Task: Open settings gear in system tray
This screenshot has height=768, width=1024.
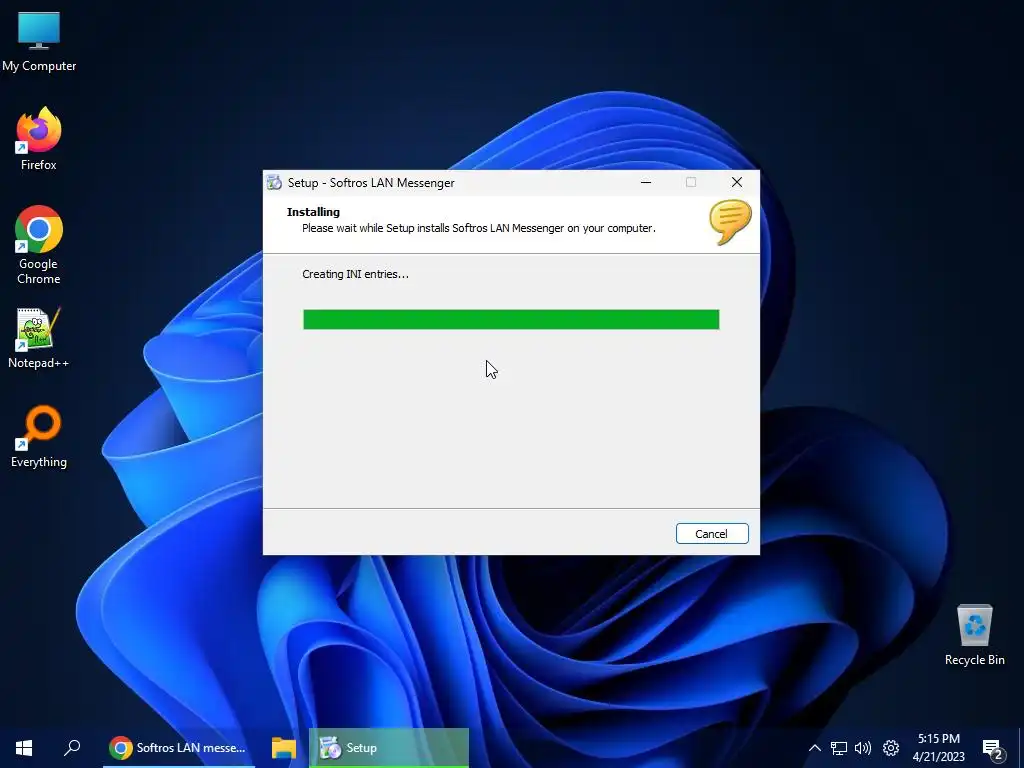Action: coord(891,748)
